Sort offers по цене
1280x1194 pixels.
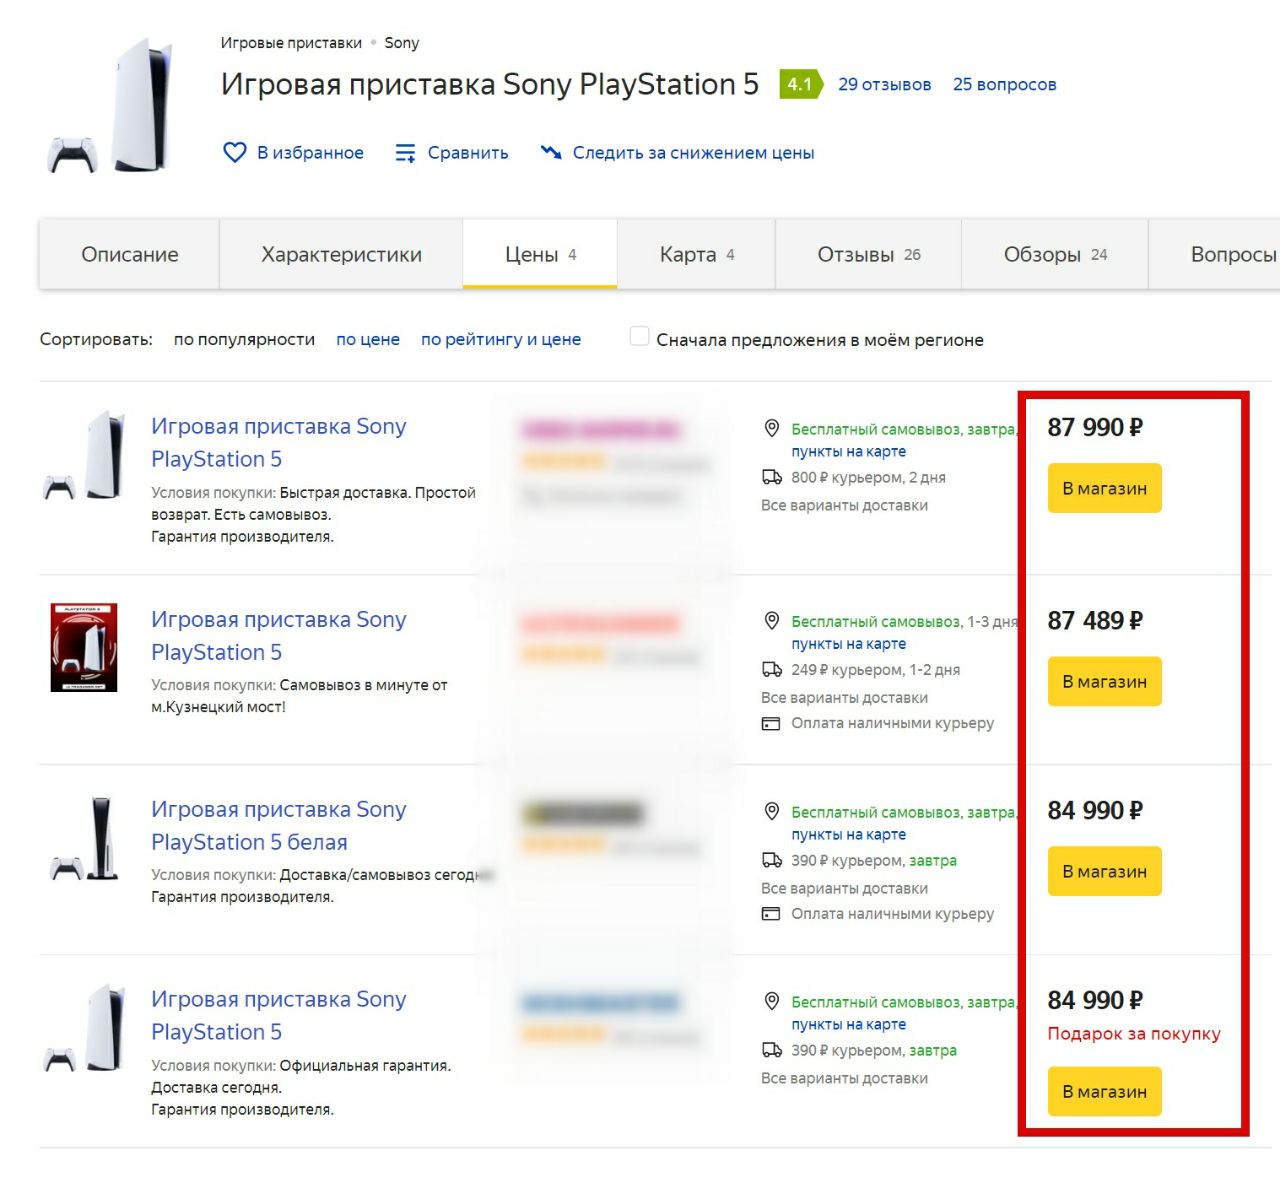tap(368, 339)
